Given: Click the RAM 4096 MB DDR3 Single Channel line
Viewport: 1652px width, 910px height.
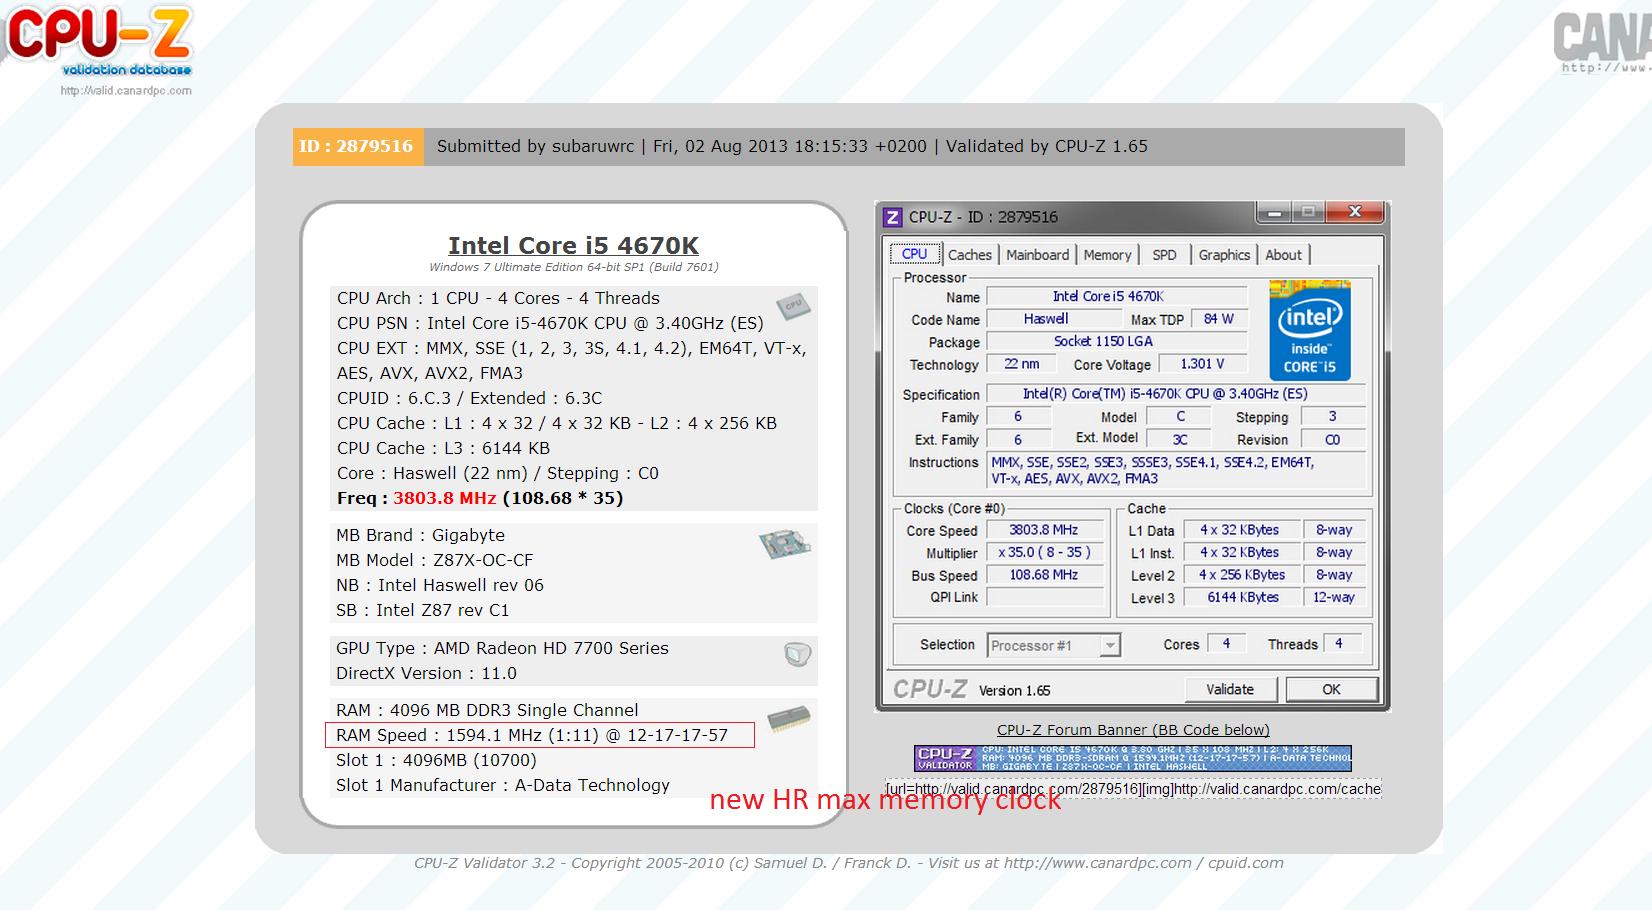Looking at the screenshot, I should tap(487, 710).
